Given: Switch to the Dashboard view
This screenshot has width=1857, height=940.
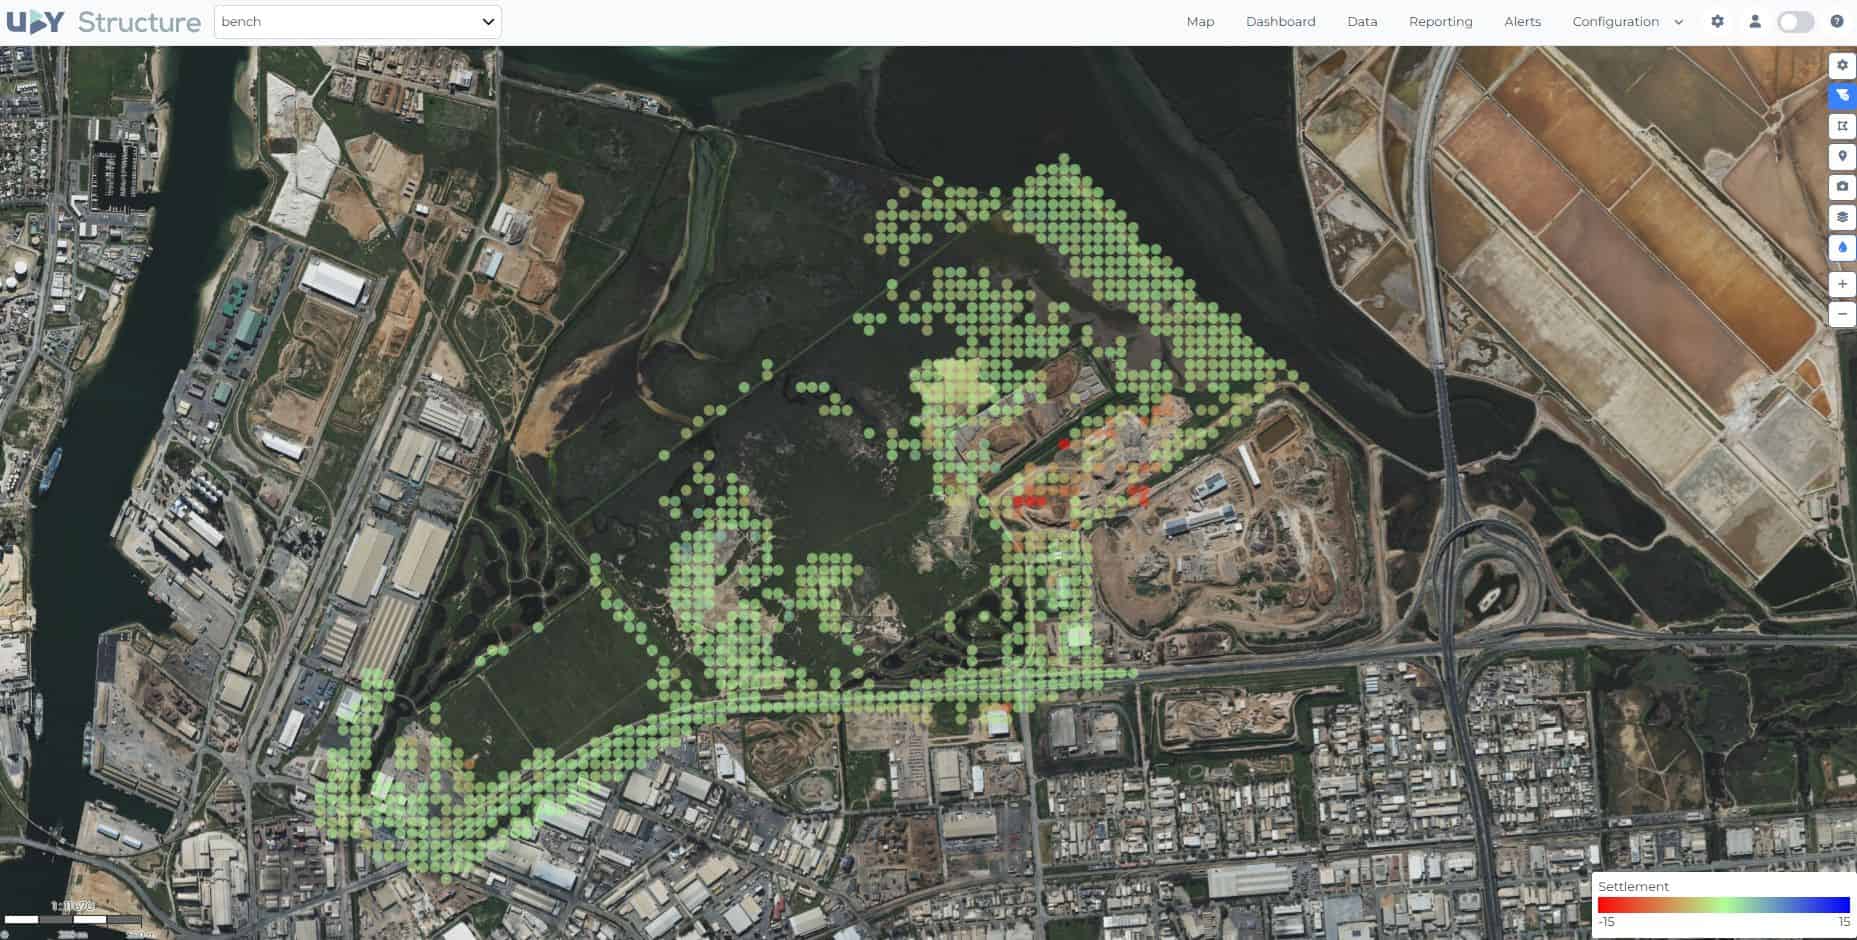Looking at the screenshot, I should (x=1280, y=21).
